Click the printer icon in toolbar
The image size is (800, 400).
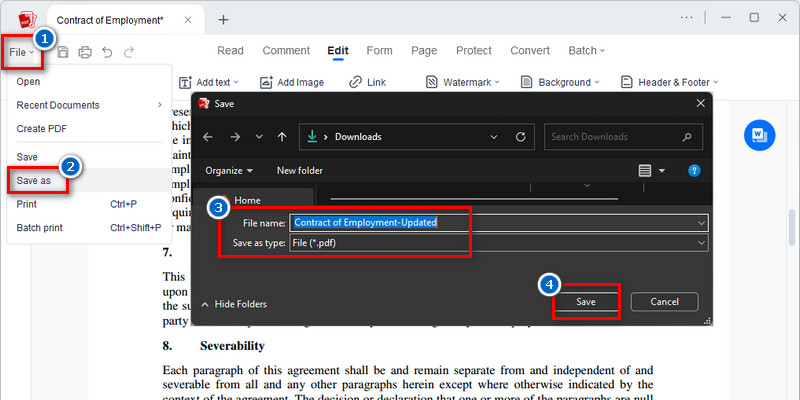85,52
